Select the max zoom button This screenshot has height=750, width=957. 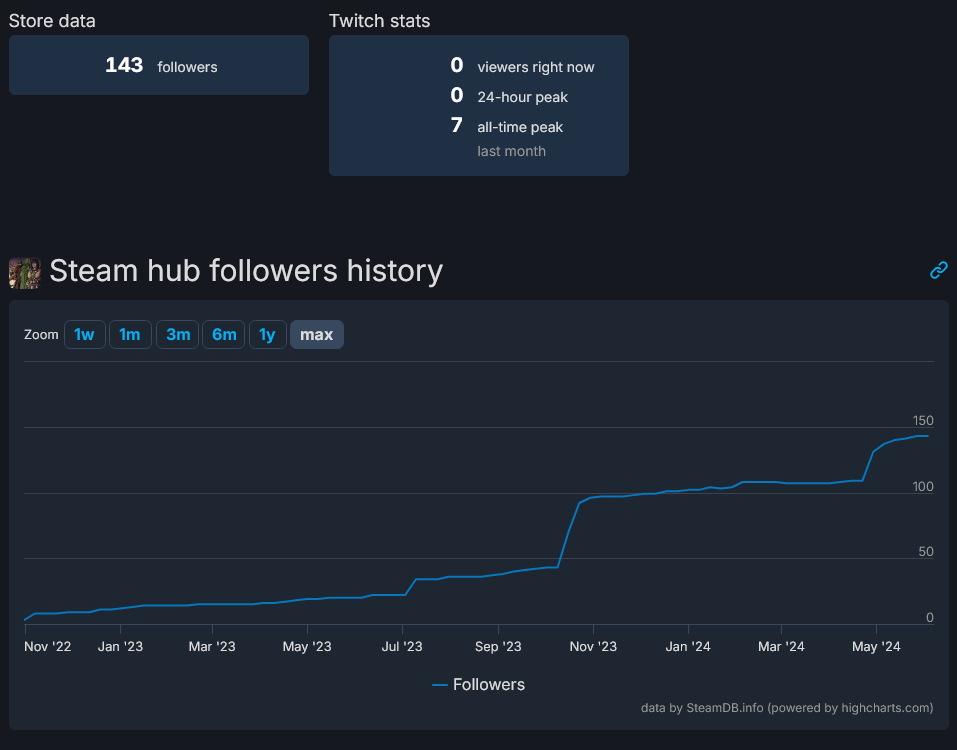tap(316, 334)
